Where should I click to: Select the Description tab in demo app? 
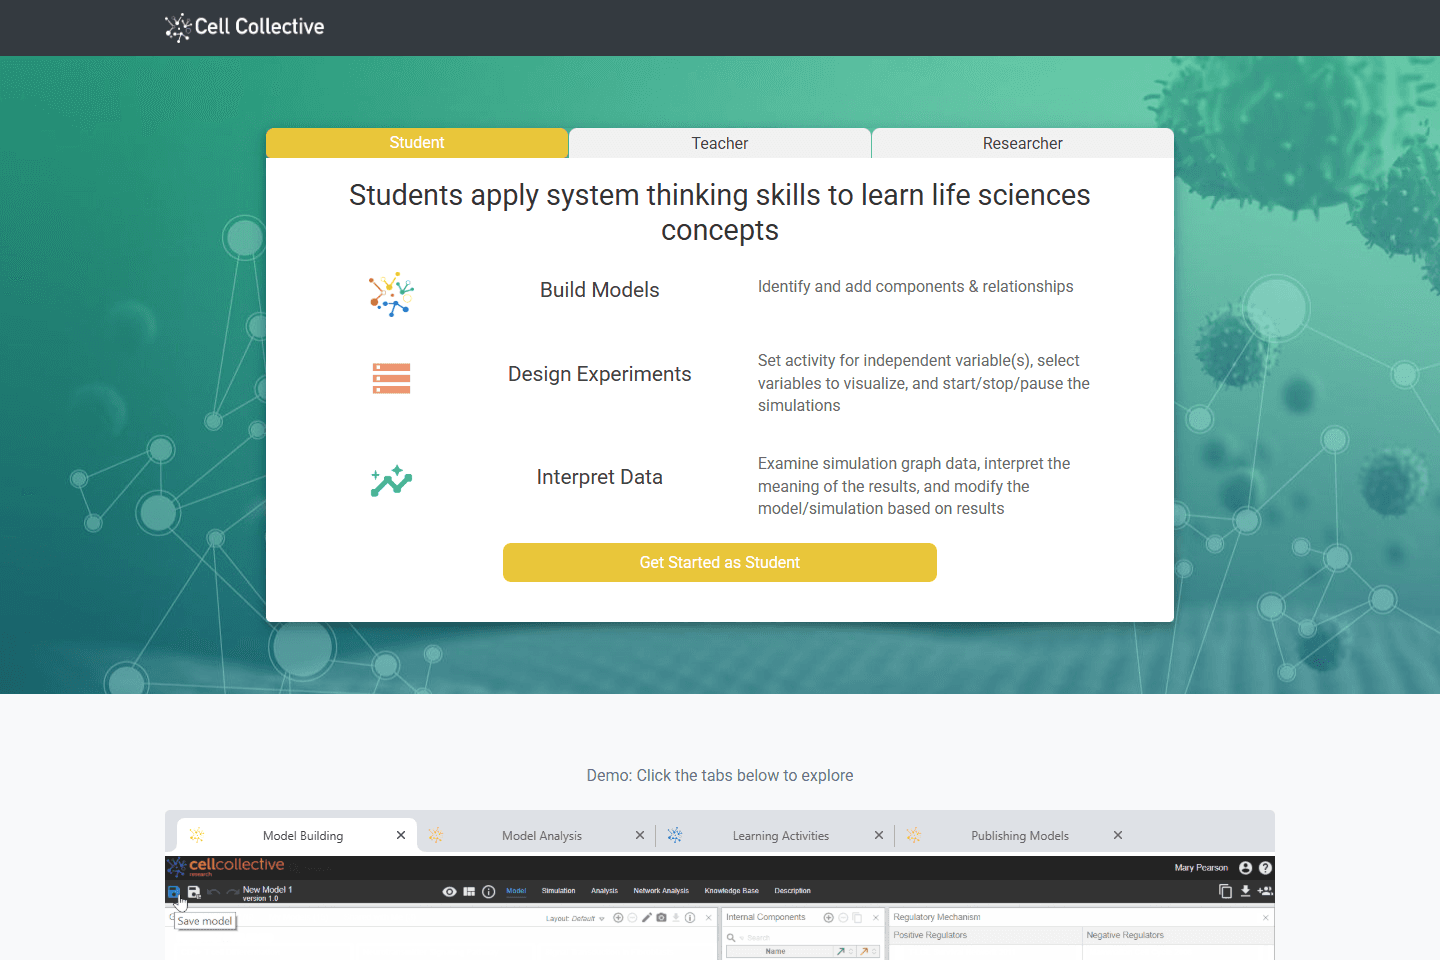coord(792,891)
